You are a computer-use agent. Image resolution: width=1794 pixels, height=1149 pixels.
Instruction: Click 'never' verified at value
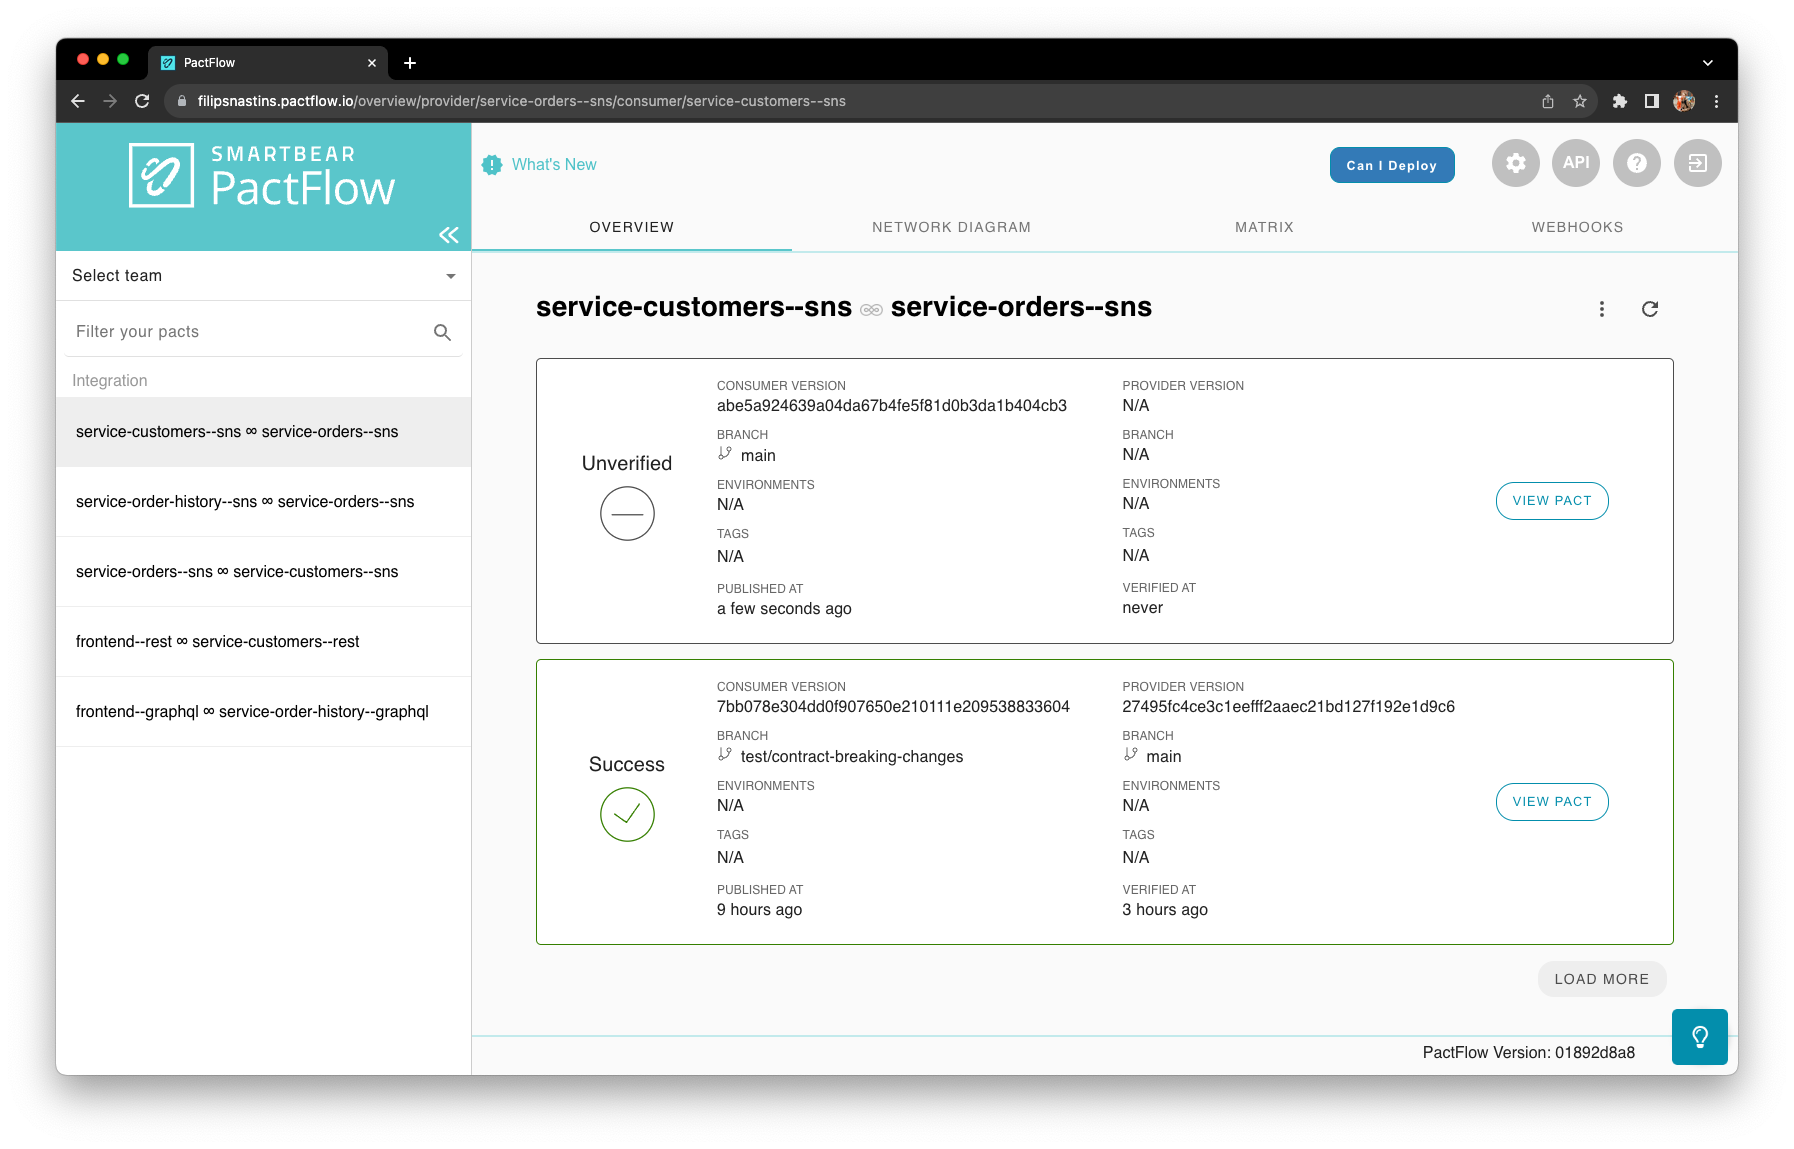[x=1142, y=608]
